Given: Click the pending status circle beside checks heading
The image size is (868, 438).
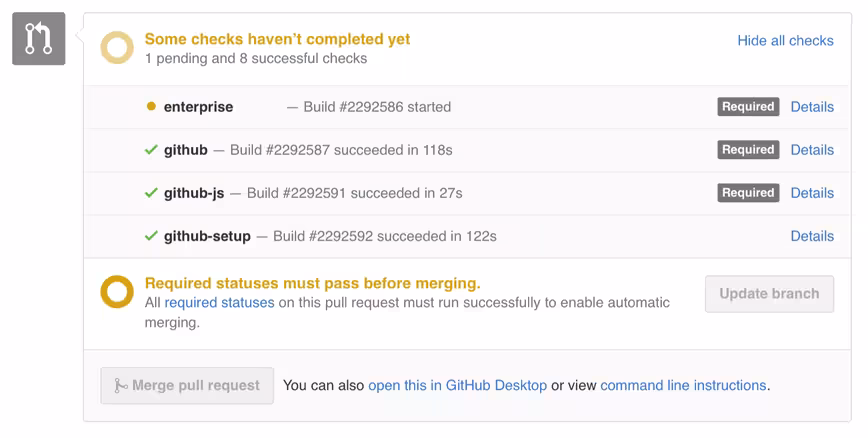Looking at the screenshot, I should coord(117,48).
